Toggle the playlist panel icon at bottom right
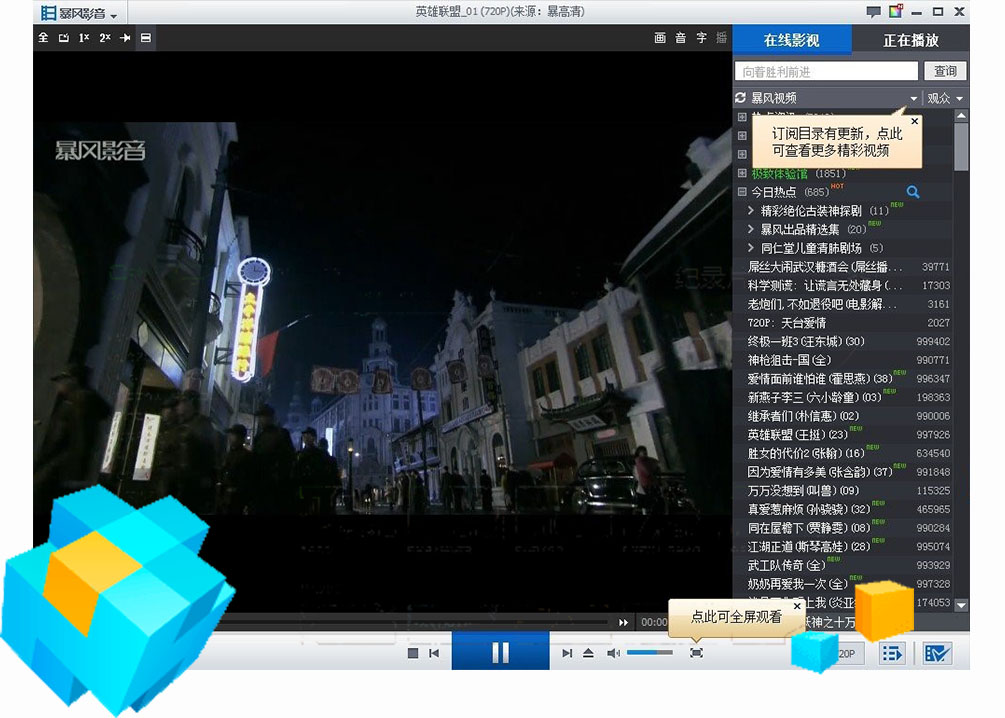The height and width of the screenshot is (718, 1005). click(x=892, y=653)
